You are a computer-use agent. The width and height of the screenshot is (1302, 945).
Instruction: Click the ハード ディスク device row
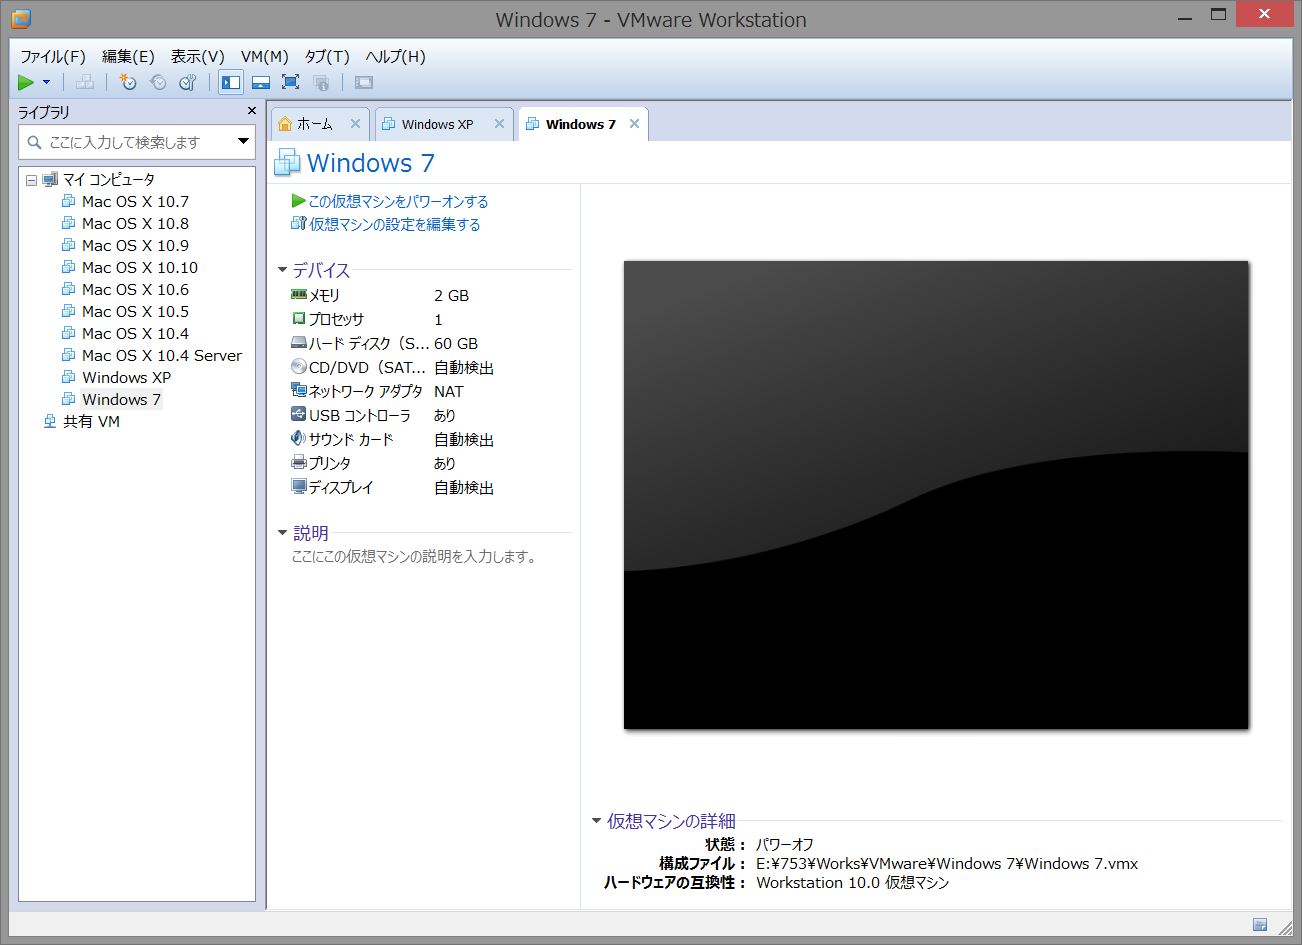pos(431,343)
